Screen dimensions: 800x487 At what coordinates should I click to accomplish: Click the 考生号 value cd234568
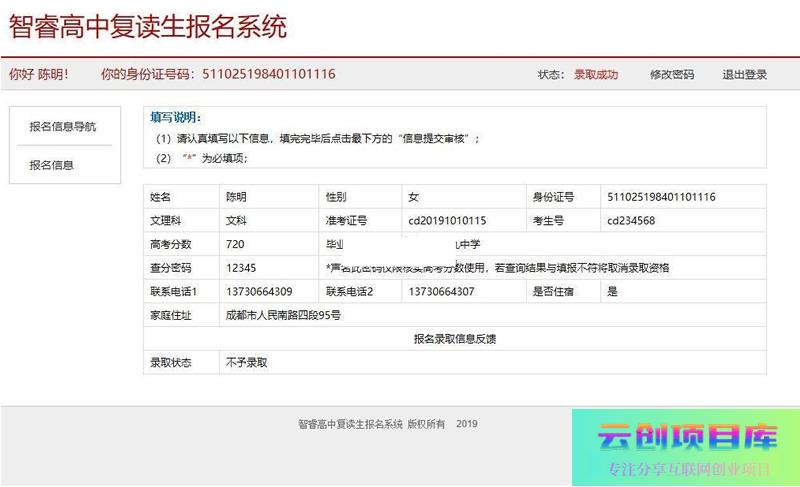click(x=631, y=221)
